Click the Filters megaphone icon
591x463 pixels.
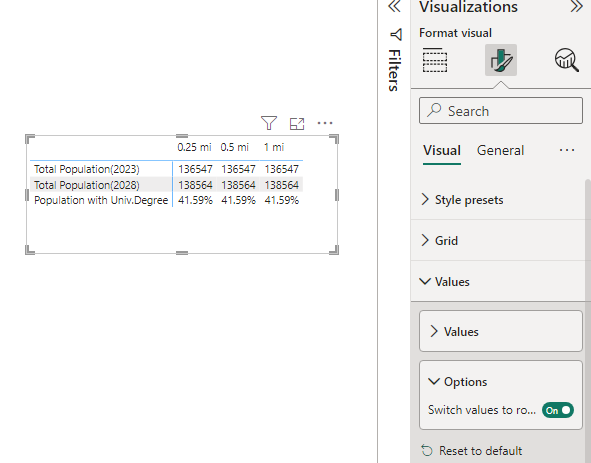coord(395,35)
